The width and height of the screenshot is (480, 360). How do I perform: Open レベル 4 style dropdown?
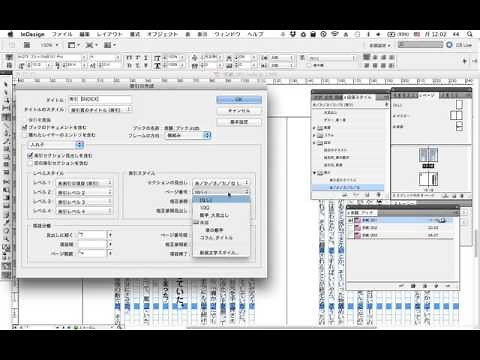point(84,211)
